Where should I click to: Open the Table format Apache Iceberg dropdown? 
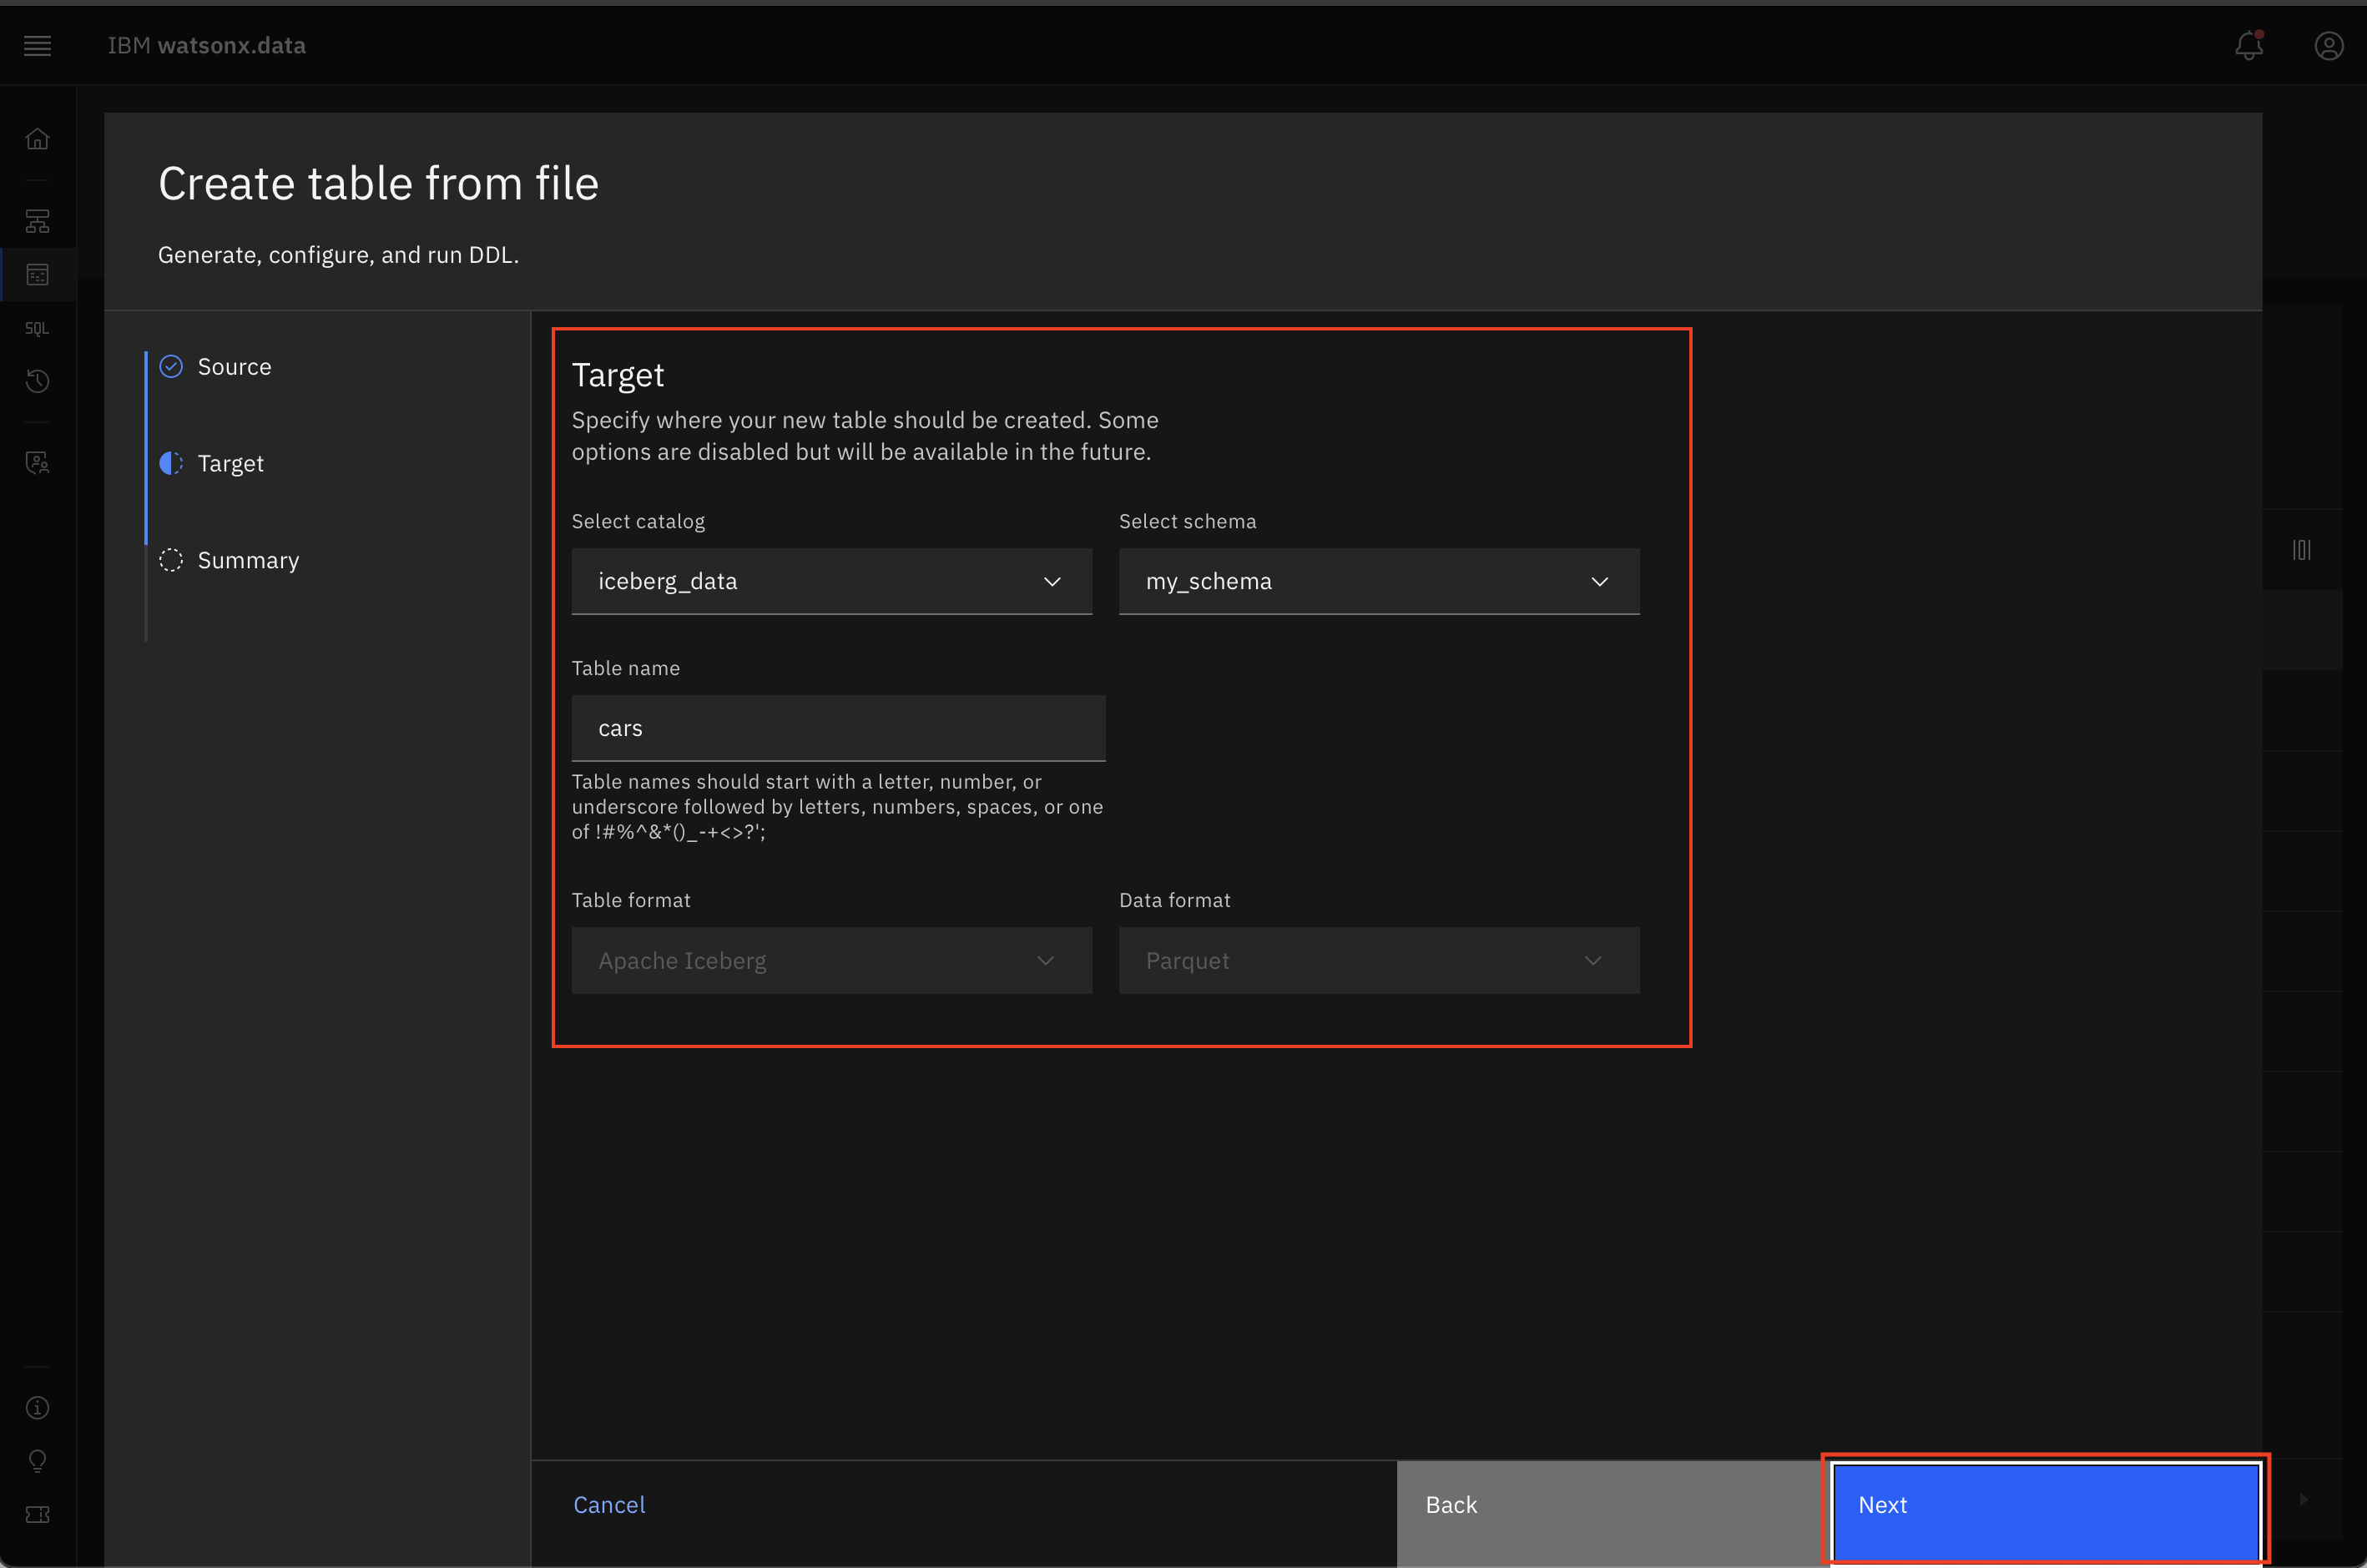point(831,960)
